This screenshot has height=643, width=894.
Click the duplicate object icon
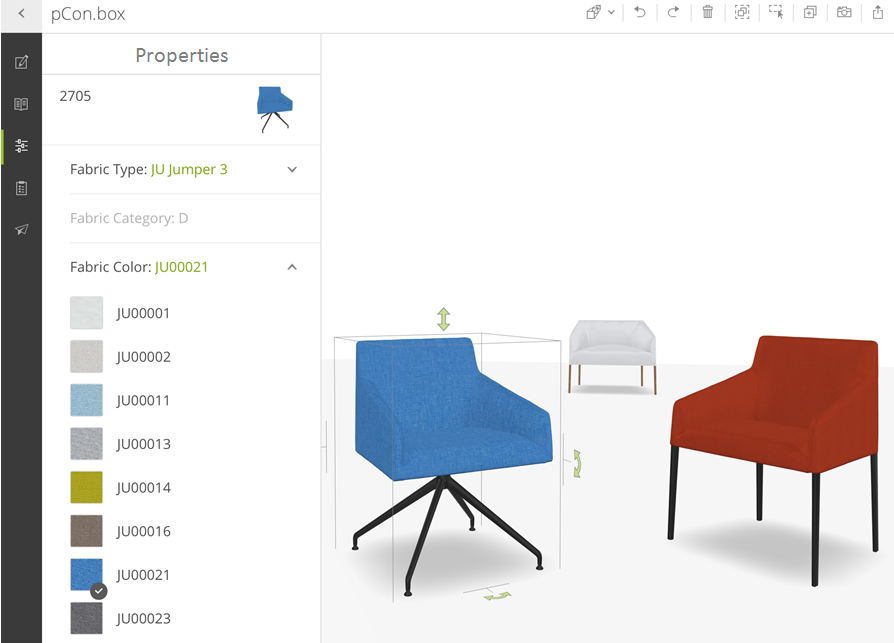coord(810,12)
